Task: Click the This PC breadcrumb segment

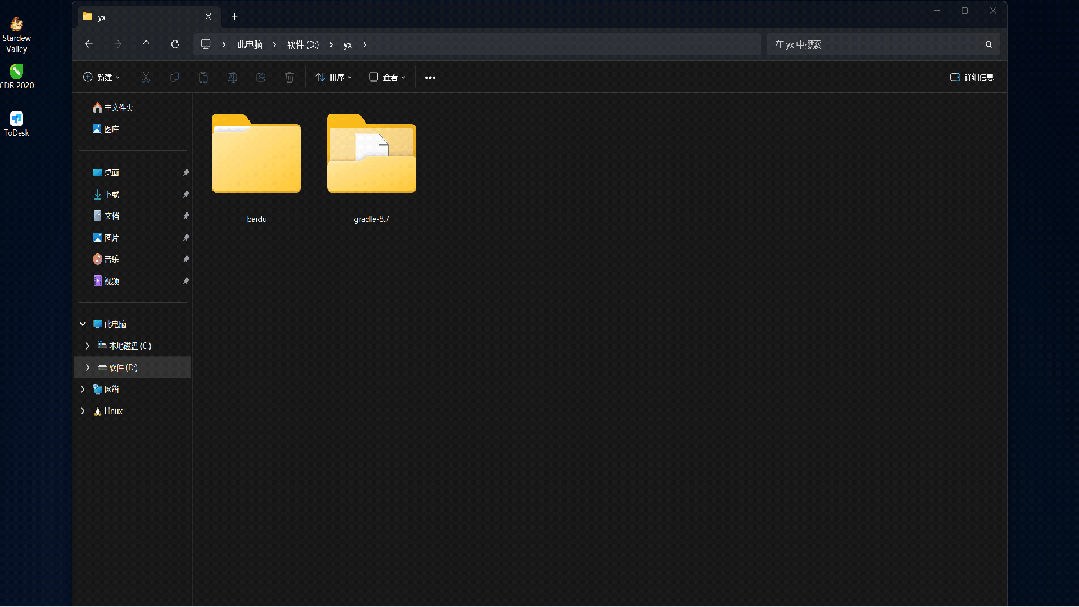Action: coord(250,45)
